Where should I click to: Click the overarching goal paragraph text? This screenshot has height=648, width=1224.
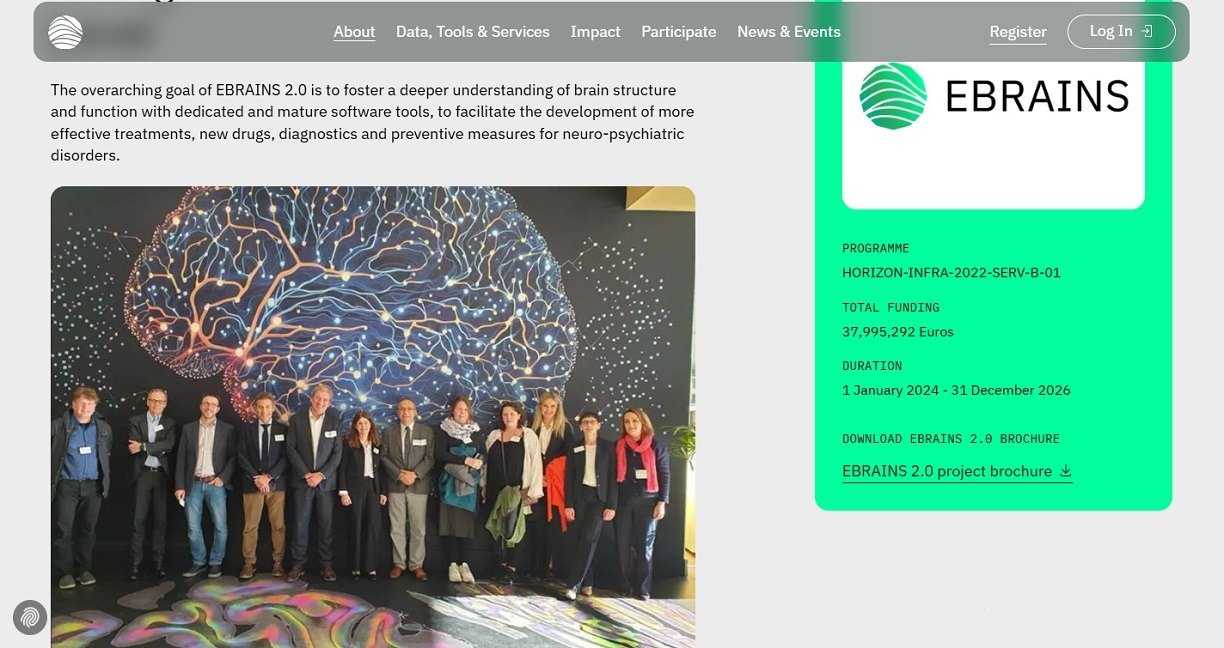point(373,123)
